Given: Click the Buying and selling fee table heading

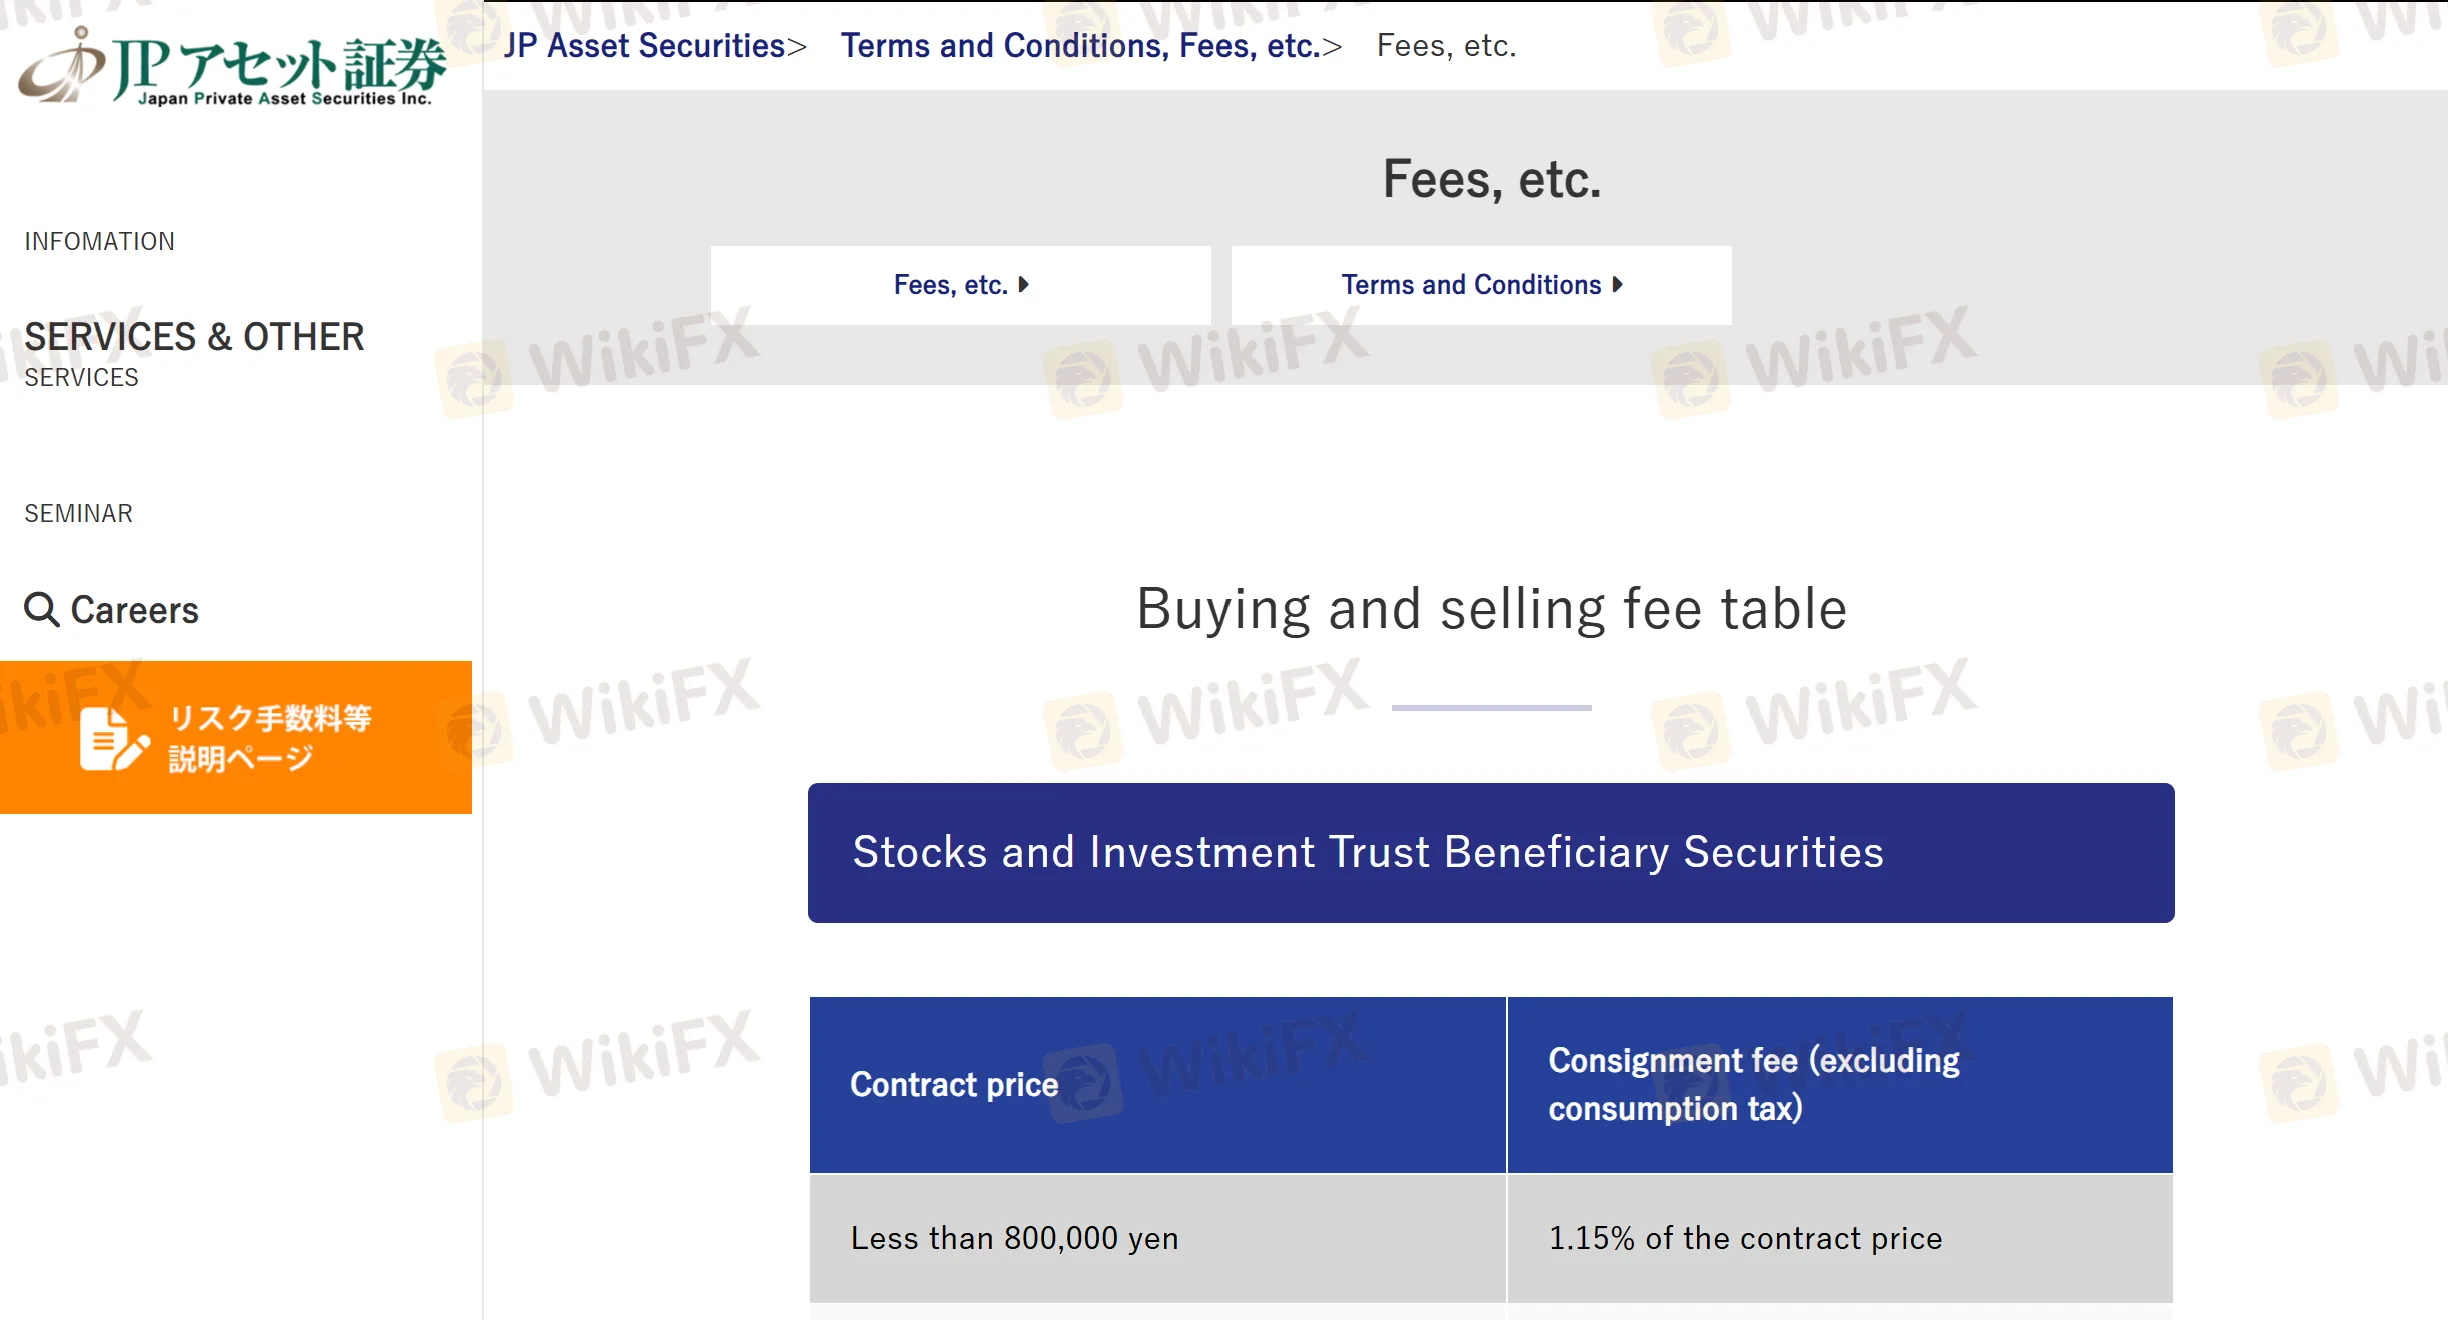Looking at the screenshot, I should click(1491, 609).
